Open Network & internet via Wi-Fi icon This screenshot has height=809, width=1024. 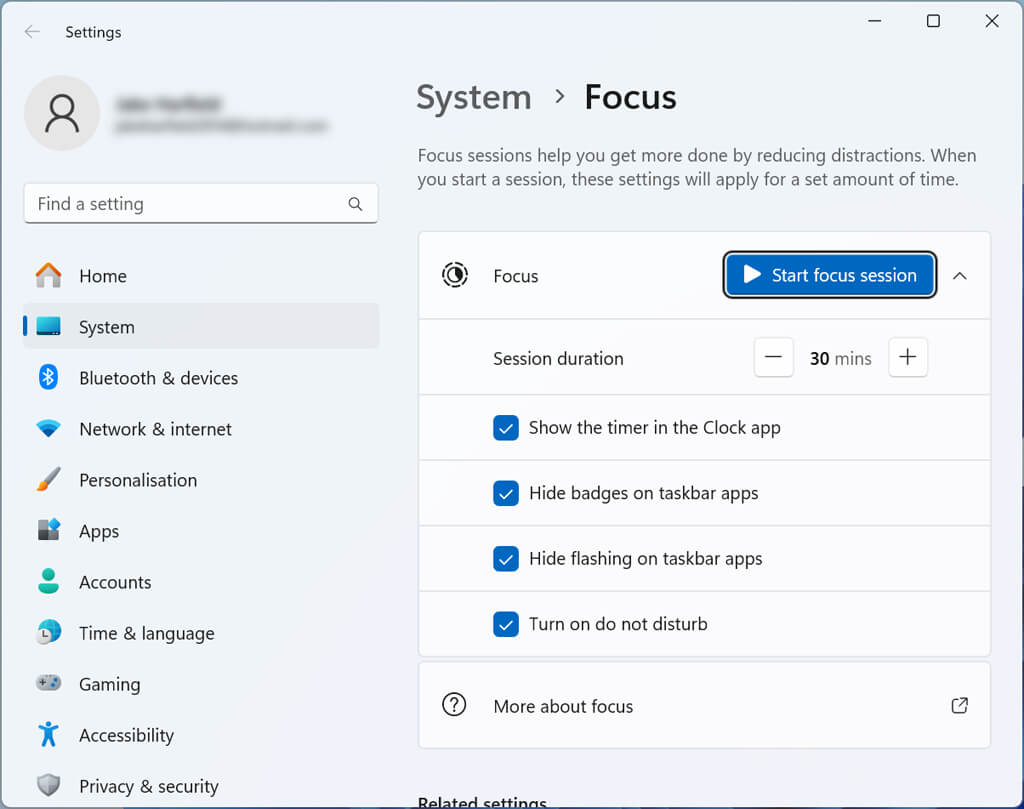(48, 429)
